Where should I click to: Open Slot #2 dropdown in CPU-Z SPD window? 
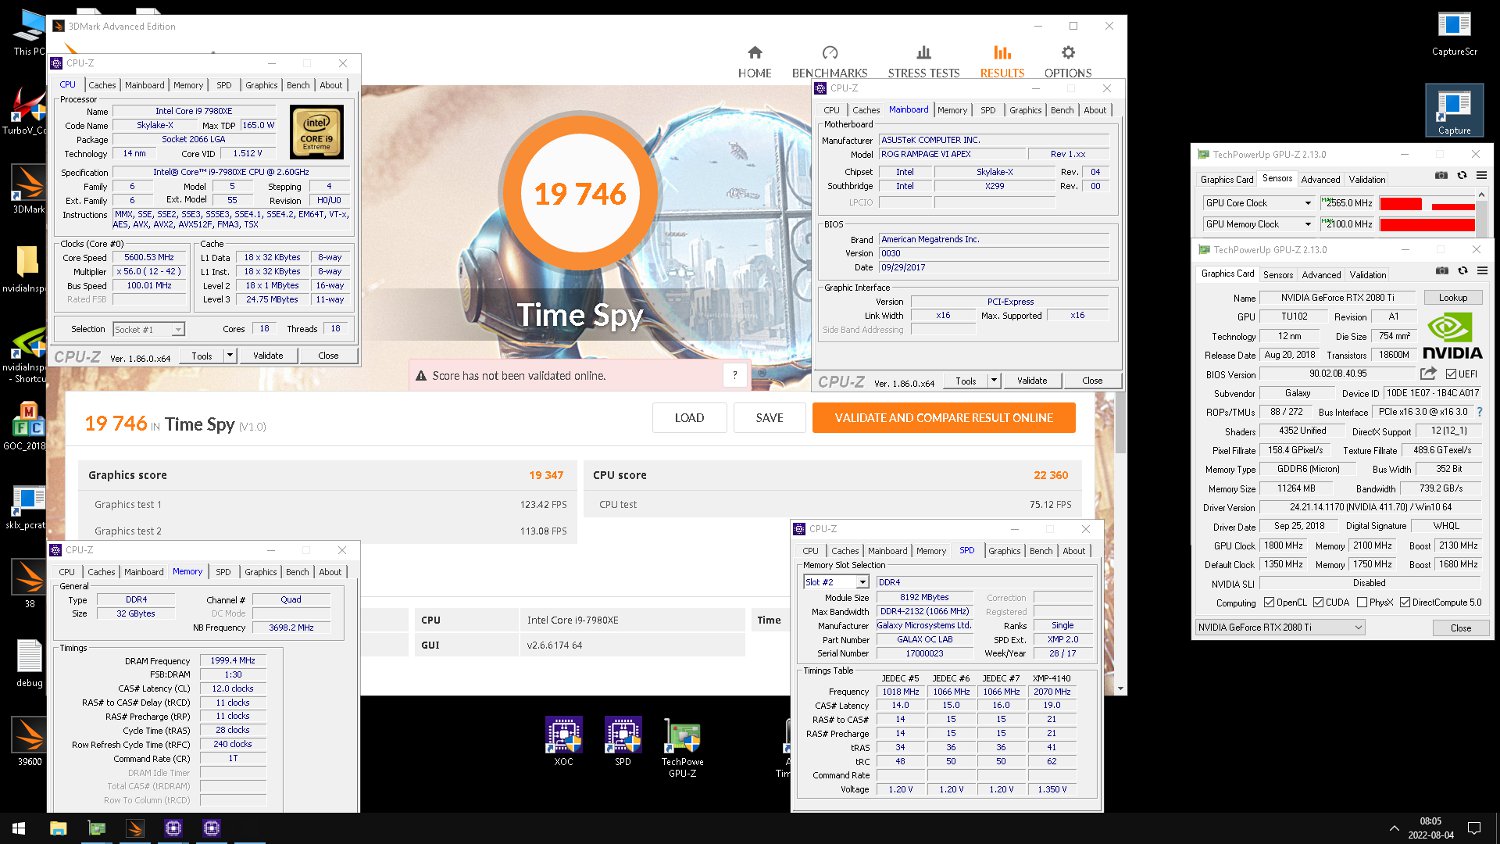point(836,582)
